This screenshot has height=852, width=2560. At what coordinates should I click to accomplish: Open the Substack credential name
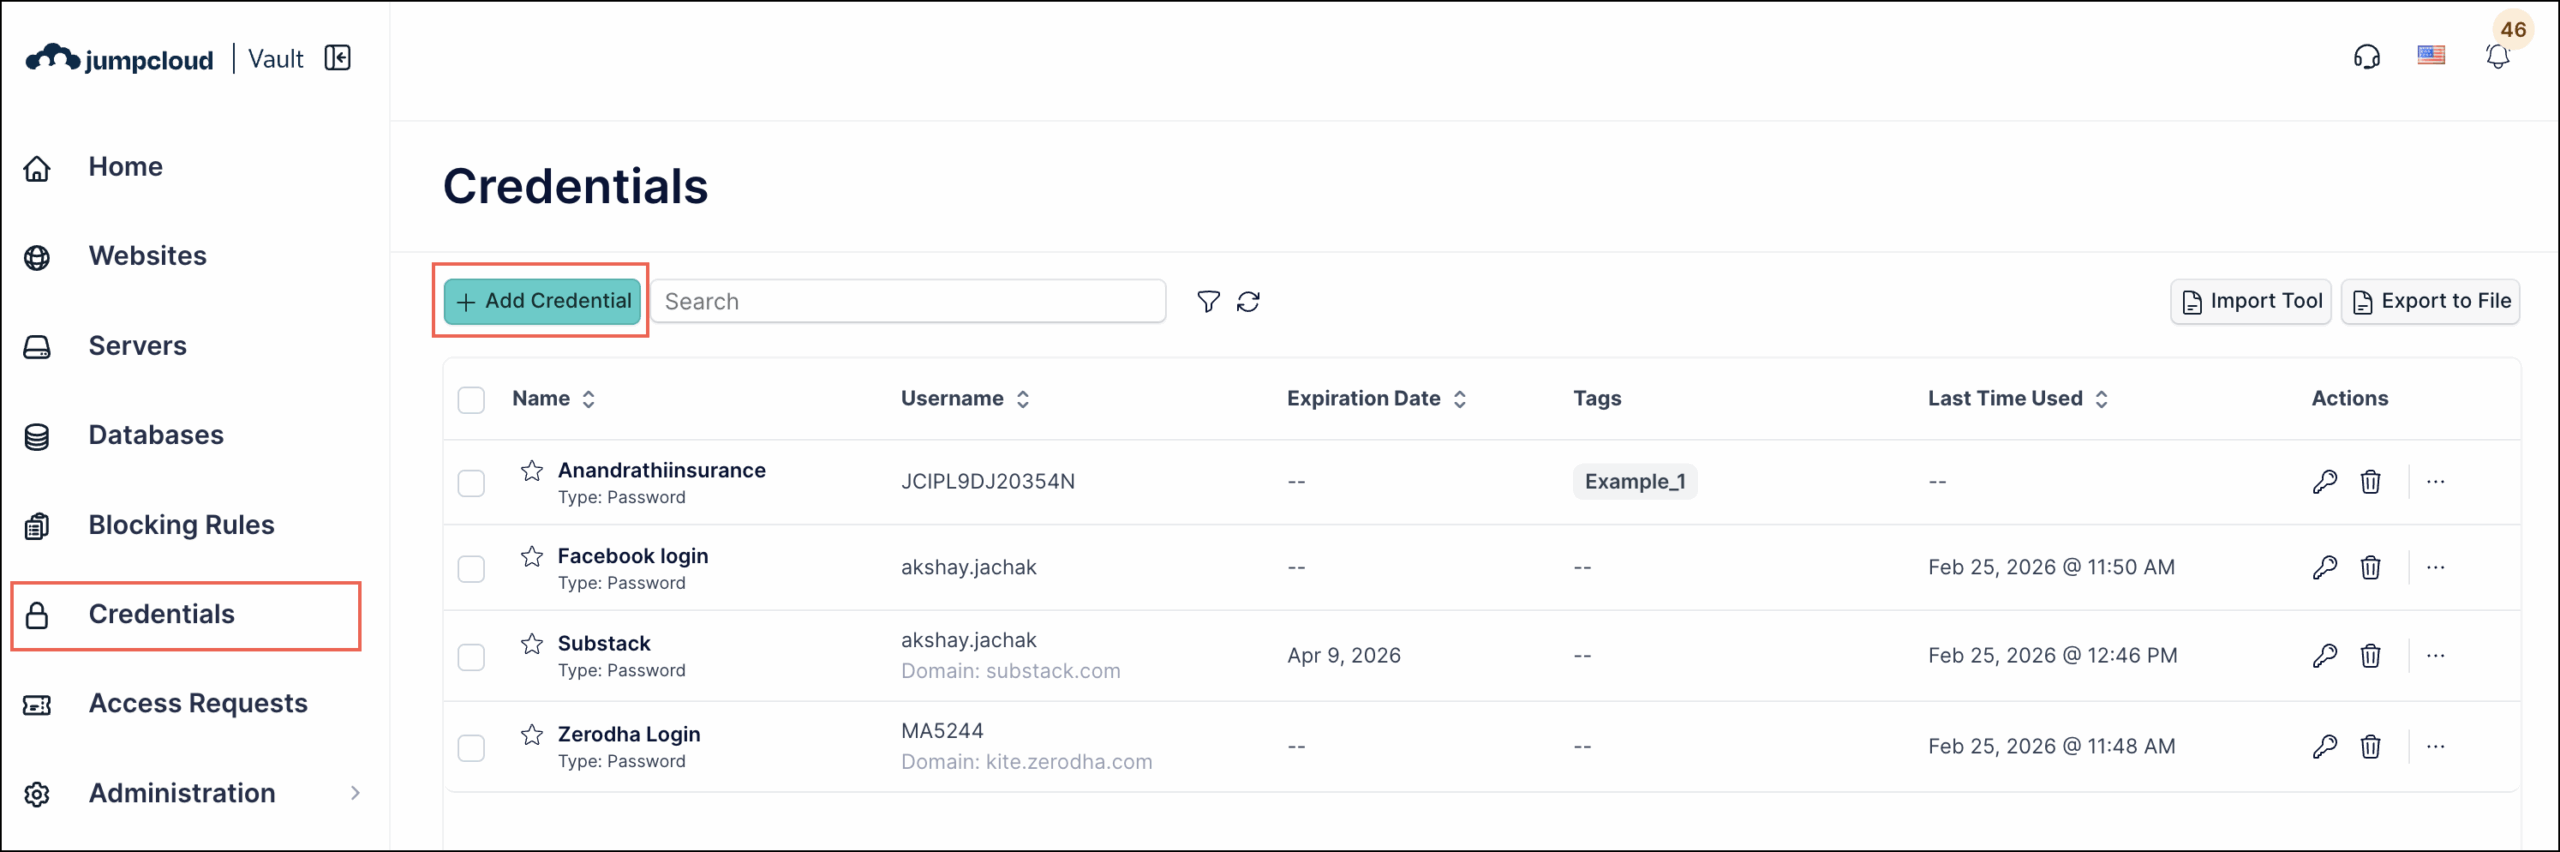pyautogui.click(x=604, y=643)
